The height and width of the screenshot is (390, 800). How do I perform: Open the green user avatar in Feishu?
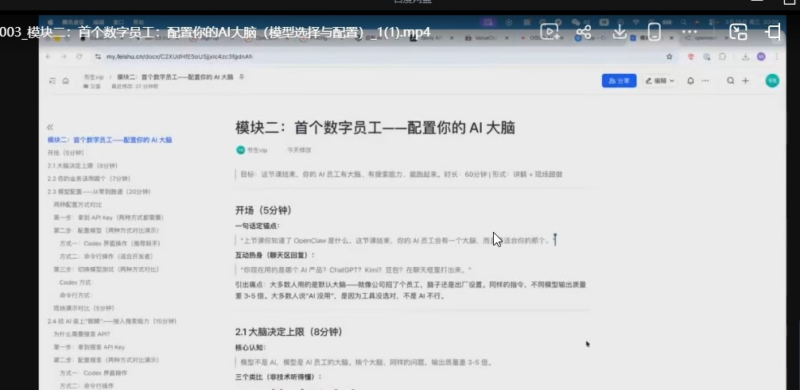click(x=772, y=80)
